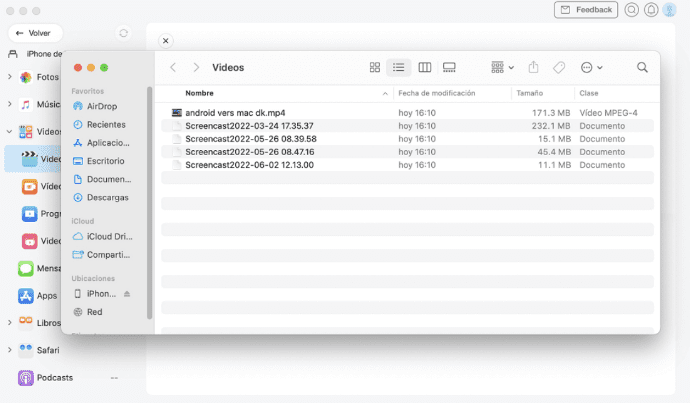Switch Finder to list view

399,67
